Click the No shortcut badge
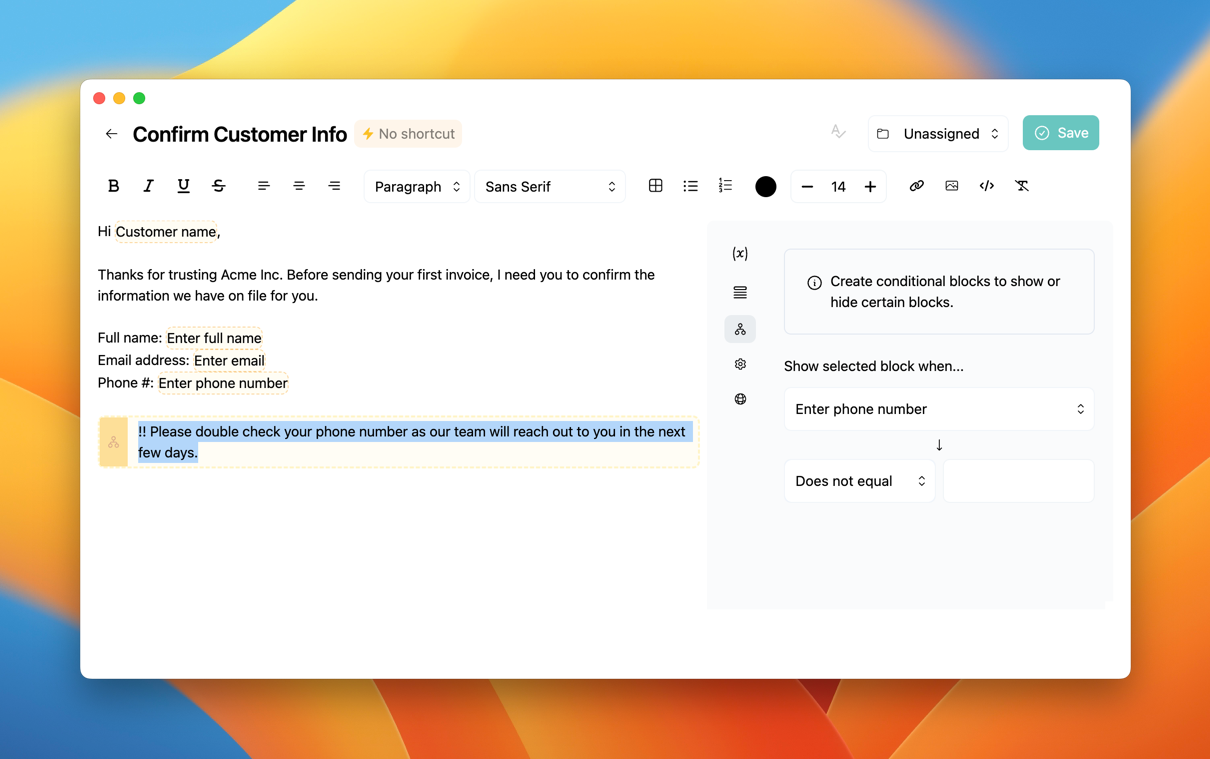This screenshot has width=1210, height=759. point(408,134)
